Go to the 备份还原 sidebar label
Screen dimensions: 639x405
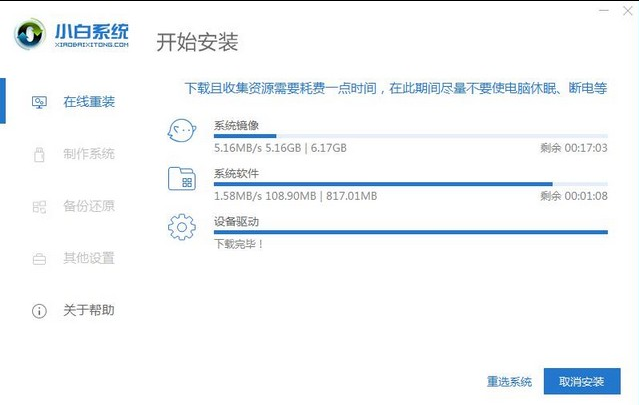89,206
